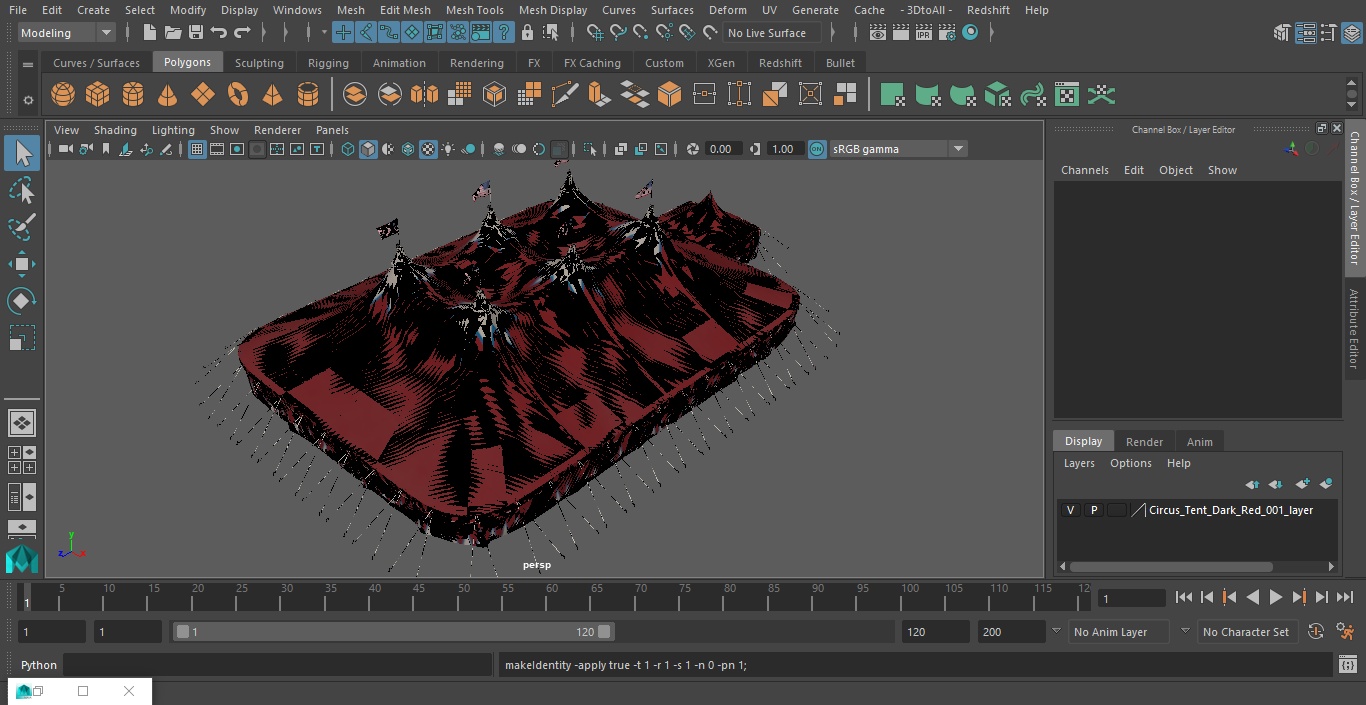This screenshot has width=1366, height=705.
Task: Click the Layer Editor horizontal scrollbar
Action: point(1171,567)
